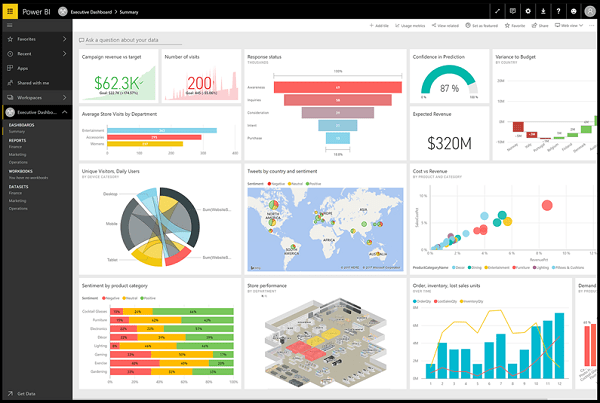
Task: Open the notifications chat icon in the header
Action: point(513,11)
